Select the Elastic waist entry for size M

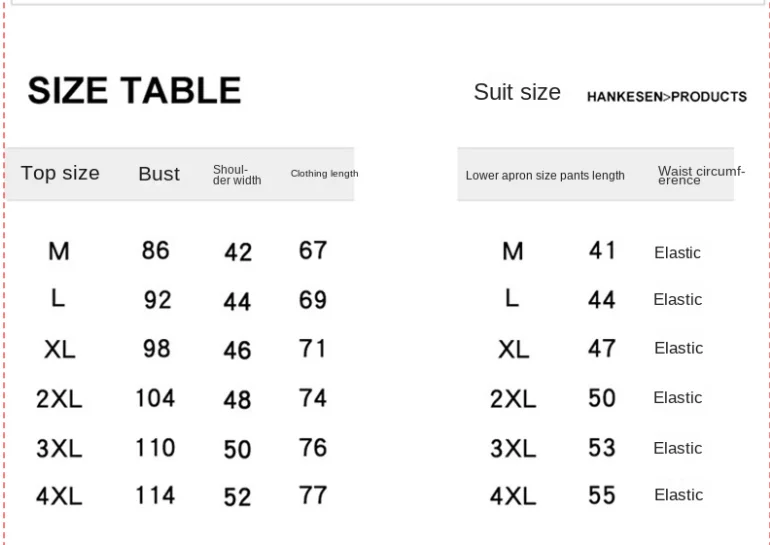point(677,253)
